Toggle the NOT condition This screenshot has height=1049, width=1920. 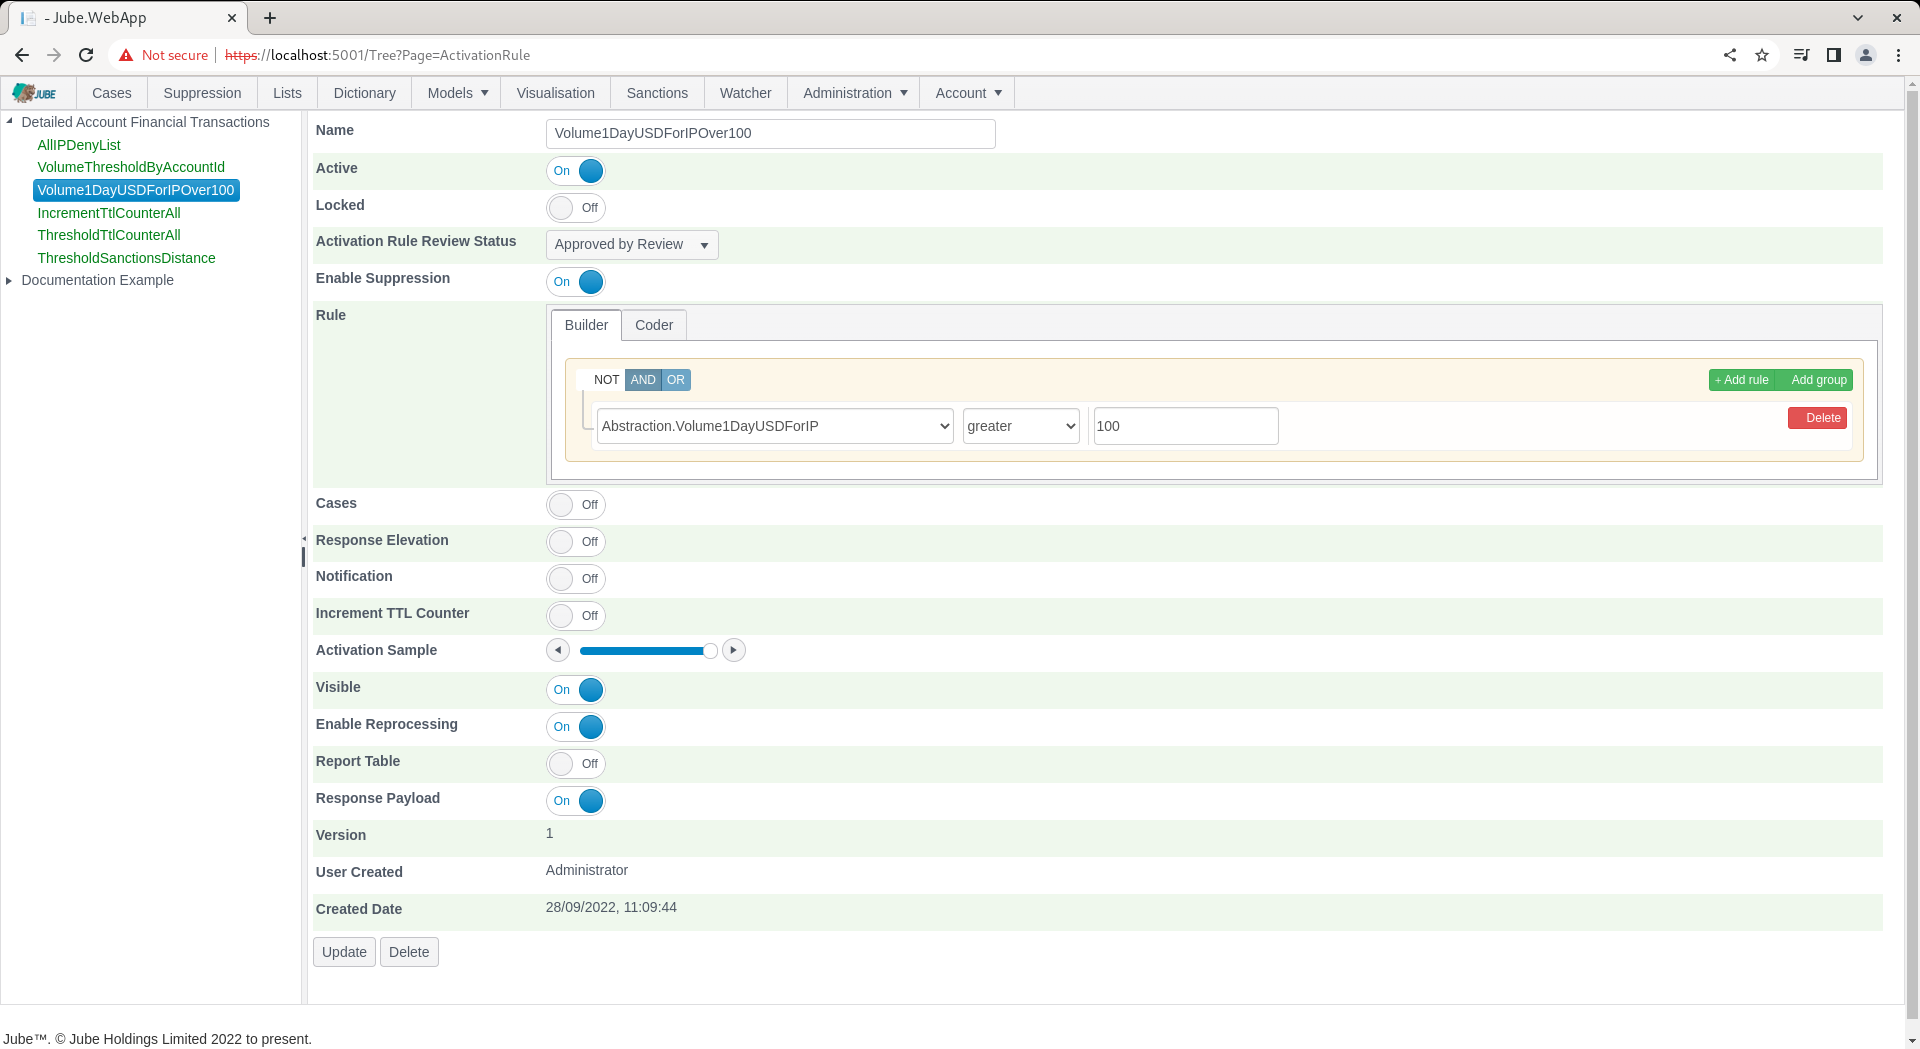(600, 380)
